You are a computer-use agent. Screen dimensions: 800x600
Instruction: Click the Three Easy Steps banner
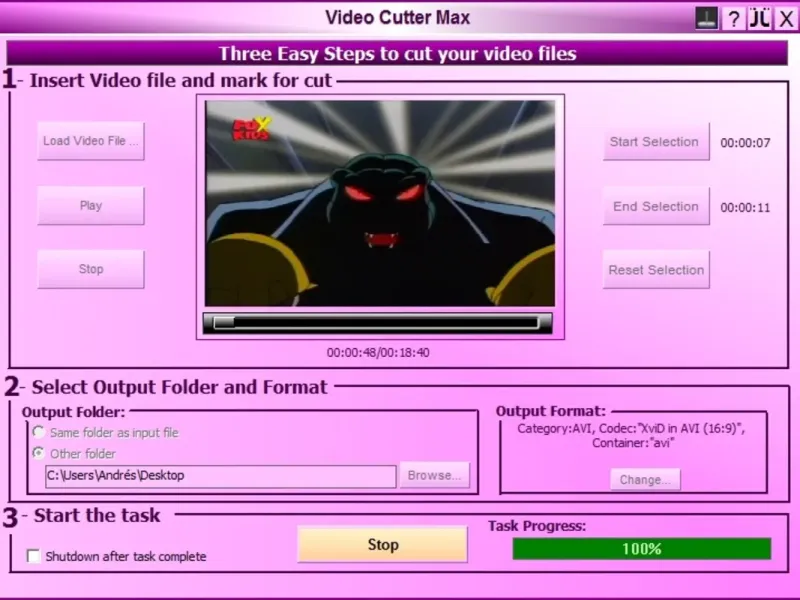click(397, 53)
